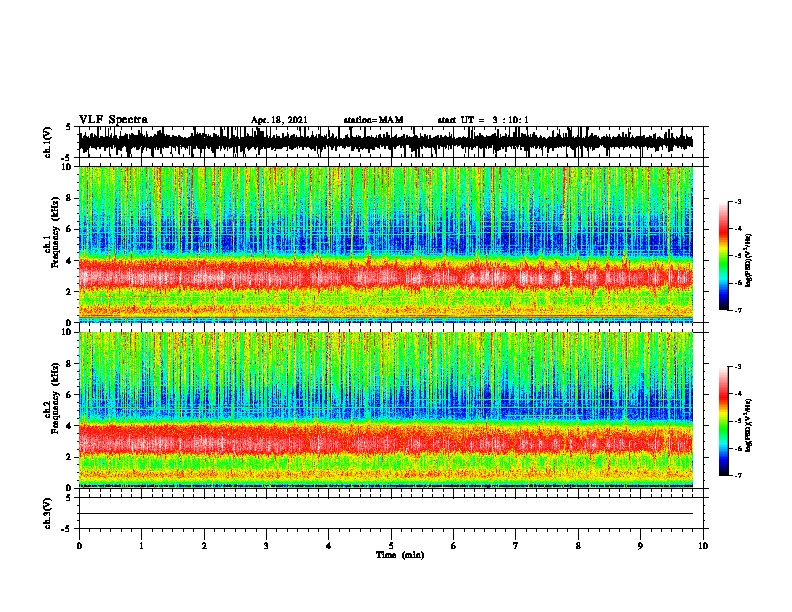Image resolution: width=792 pixels, height=612 pixels.
Task: Click the "ch.1 Frequency (kHz)" axis label
Action: (51, 232)
